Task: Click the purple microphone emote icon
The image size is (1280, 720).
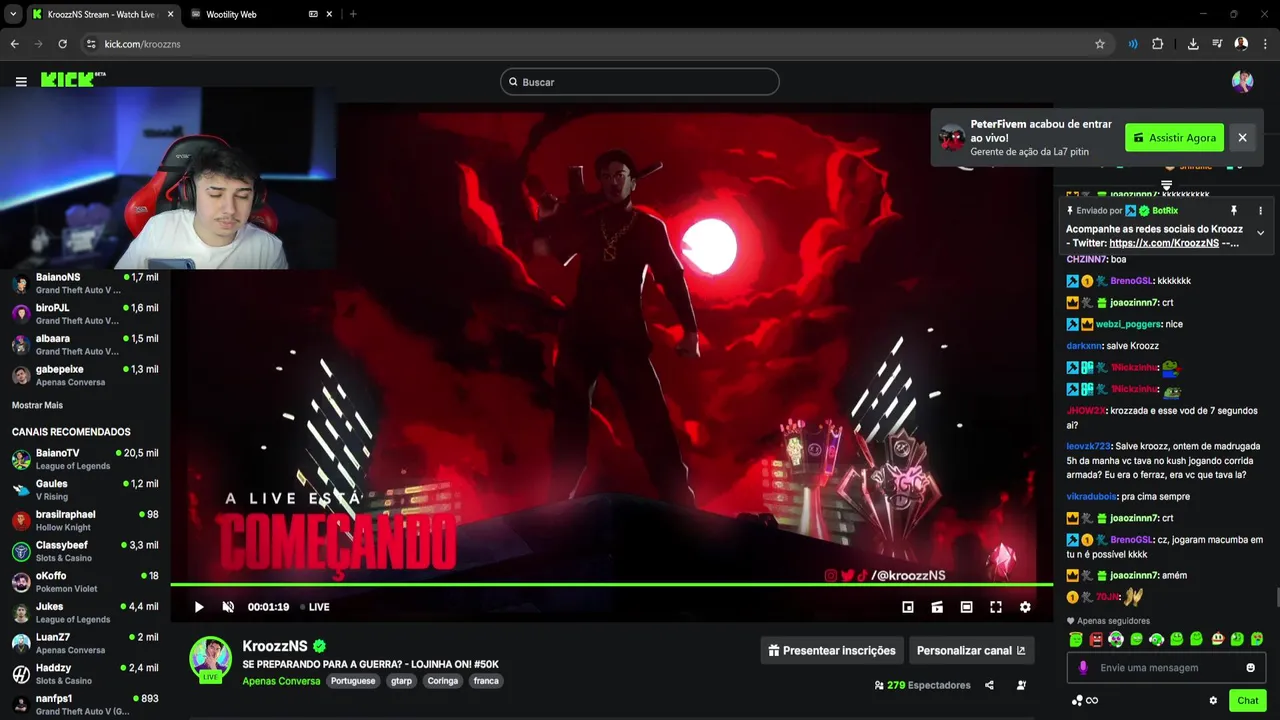Action: coord(1082,667)
